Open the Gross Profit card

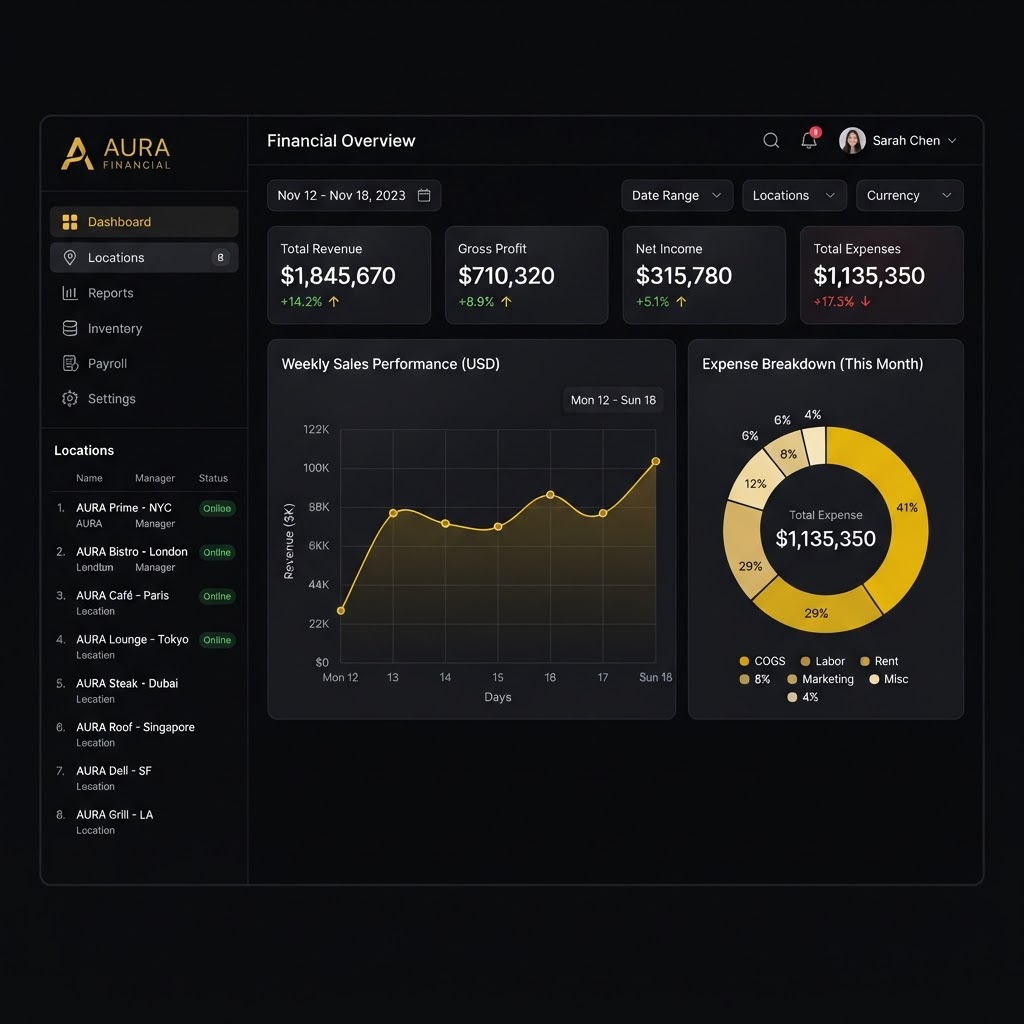pos(526,275)
